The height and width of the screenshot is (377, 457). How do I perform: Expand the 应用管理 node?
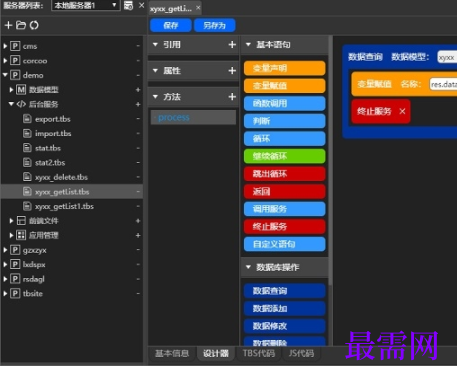pyautogui.click(x=11, y=235)
